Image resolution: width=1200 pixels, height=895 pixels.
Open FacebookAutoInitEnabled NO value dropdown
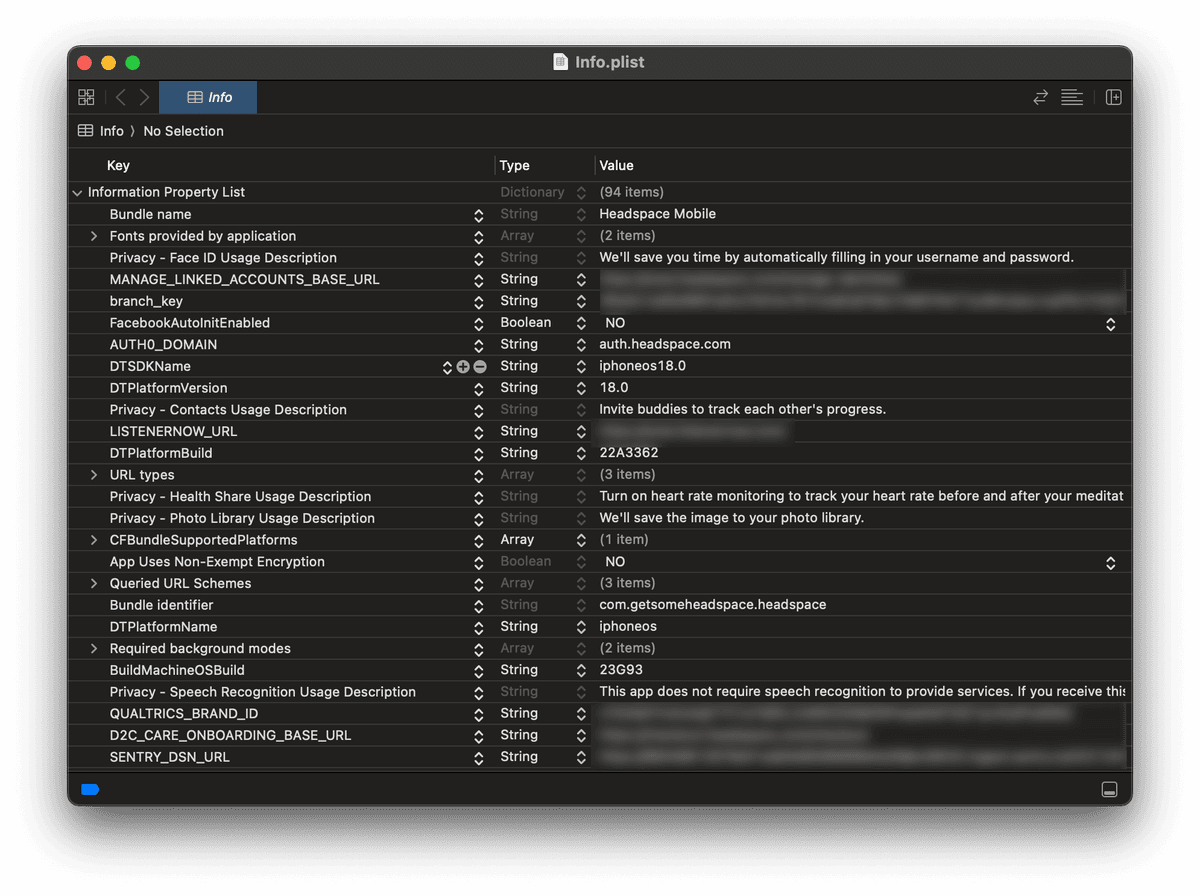tap(1110, 323)
